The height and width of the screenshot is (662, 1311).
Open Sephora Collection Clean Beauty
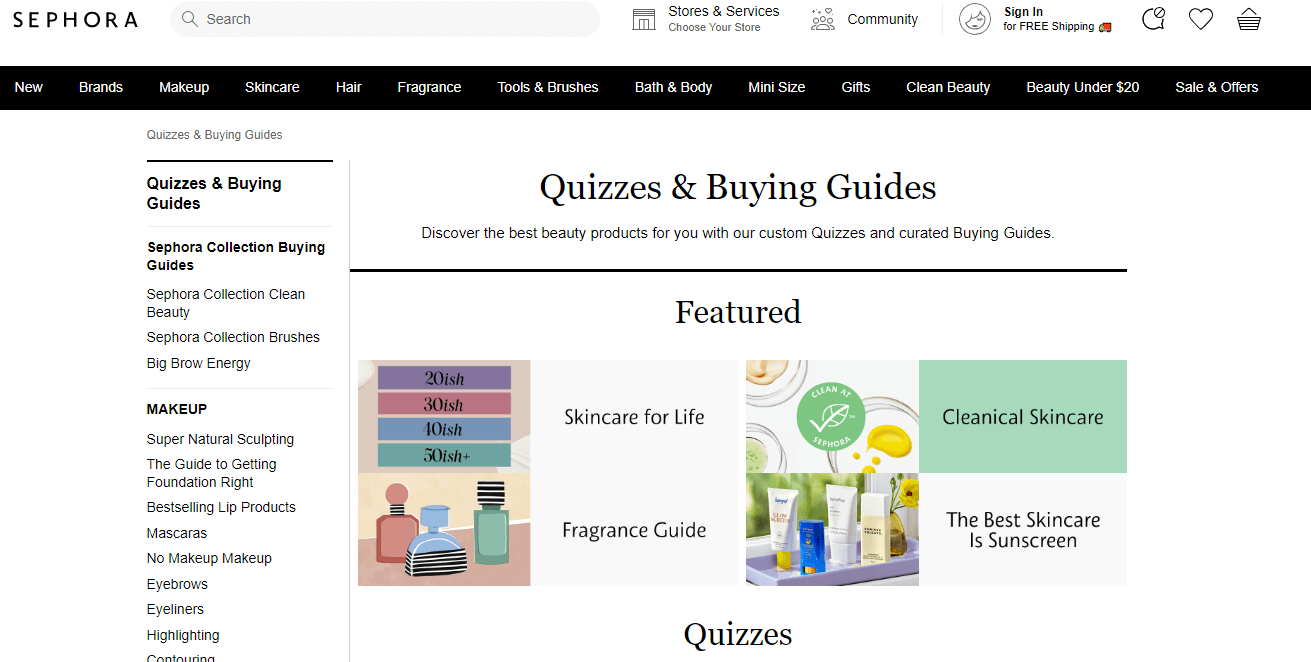click(226, 303)
